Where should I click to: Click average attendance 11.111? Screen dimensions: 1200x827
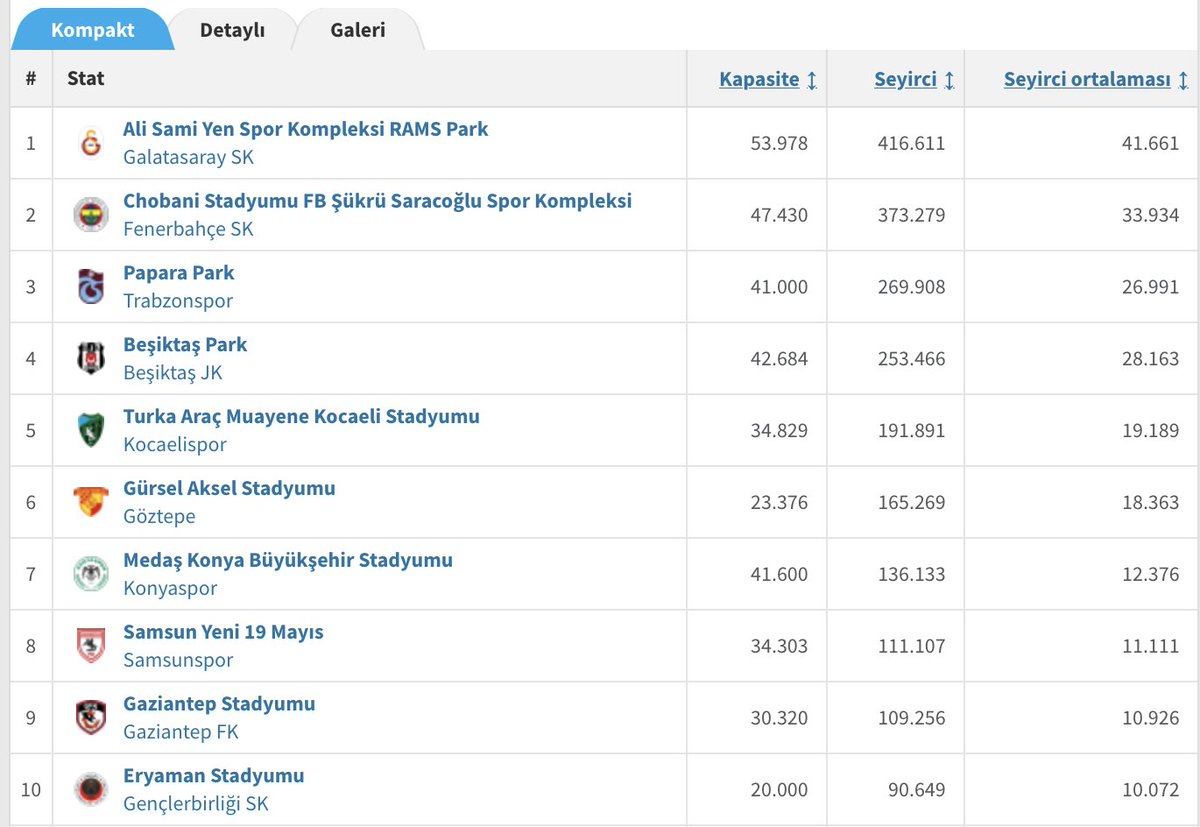(1150, 647)
